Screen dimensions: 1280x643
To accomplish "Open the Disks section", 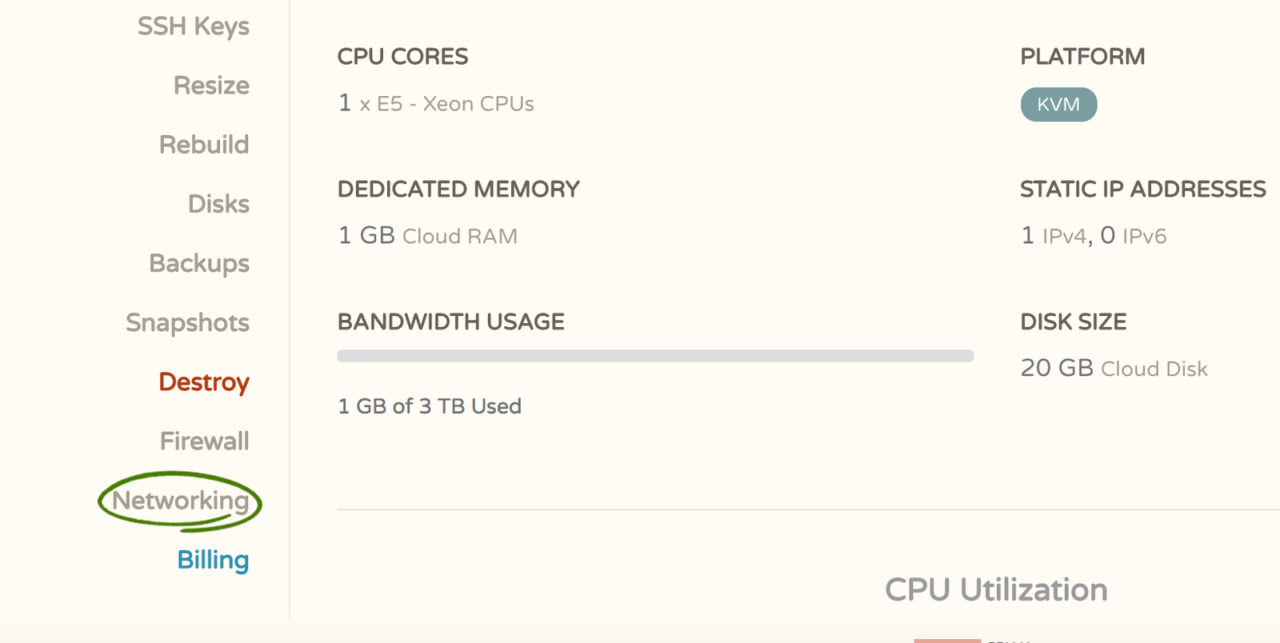I will click(x=218, y=204).
